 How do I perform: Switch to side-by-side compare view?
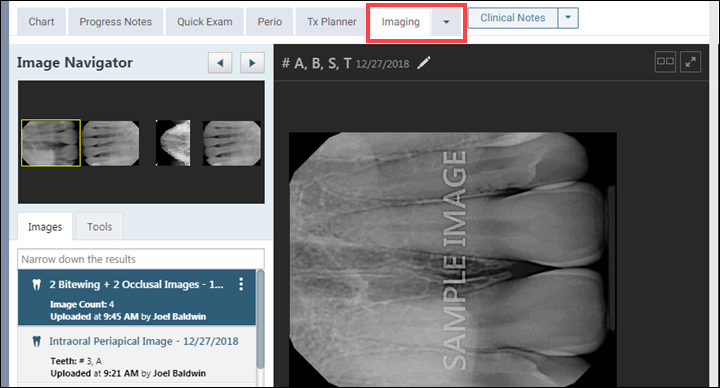(665, 62)
